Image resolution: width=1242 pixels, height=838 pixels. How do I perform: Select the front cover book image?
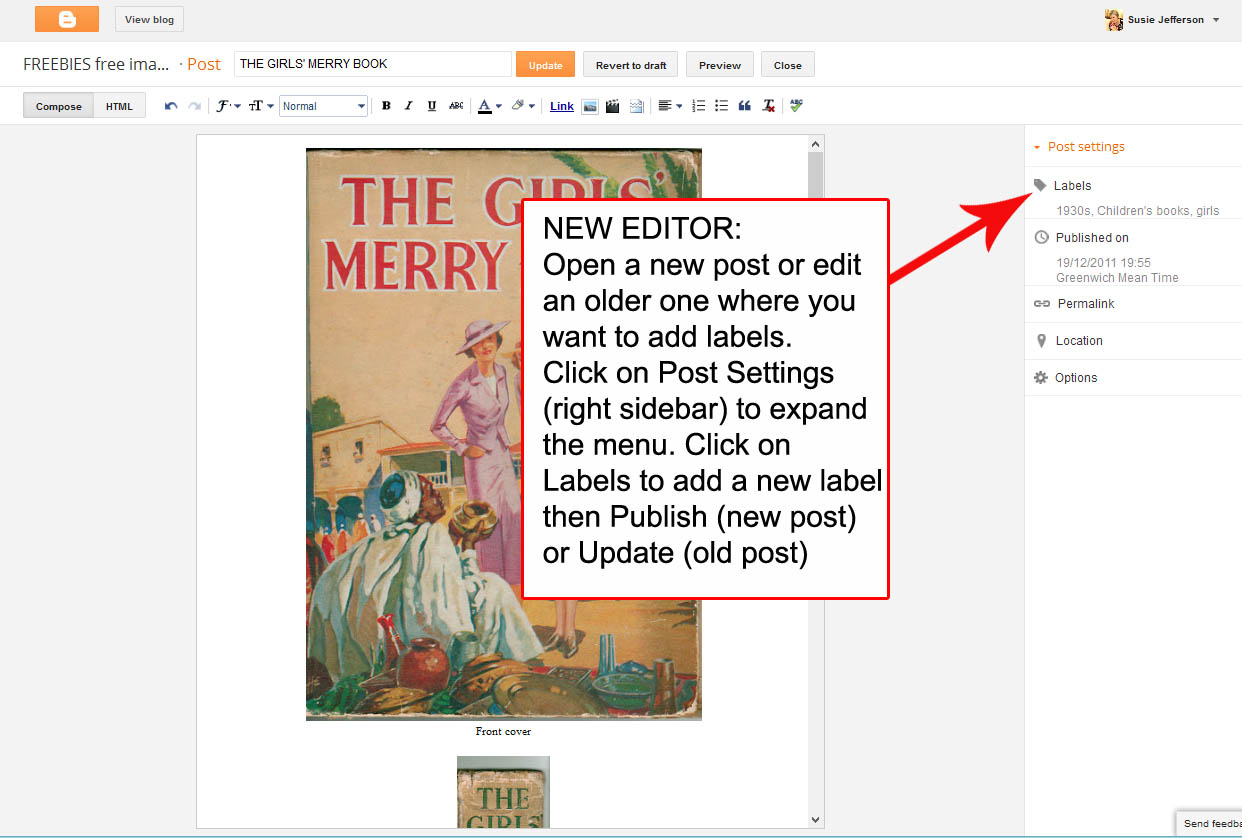(x=504, y=435)
